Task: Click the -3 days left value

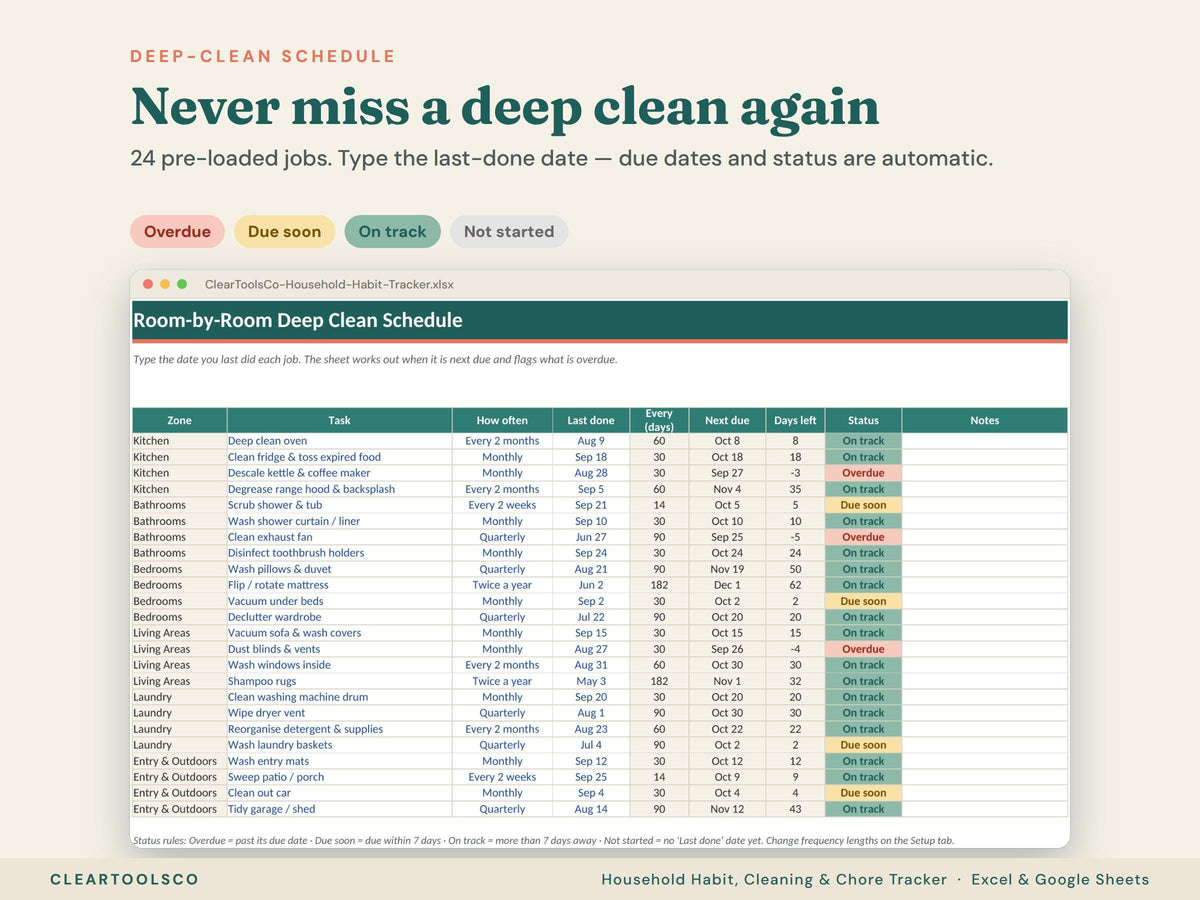Action: click(795, 473)
